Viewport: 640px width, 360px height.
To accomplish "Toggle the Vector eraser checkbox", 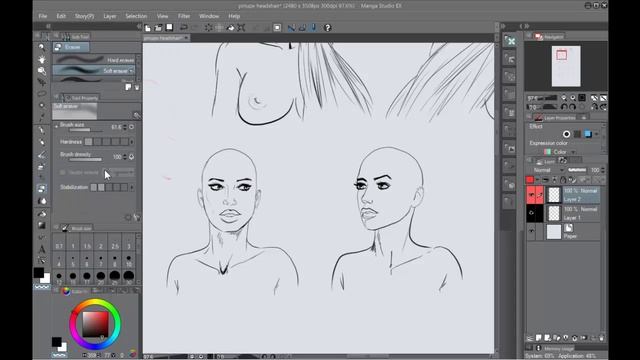I will [x=62, y=173].
